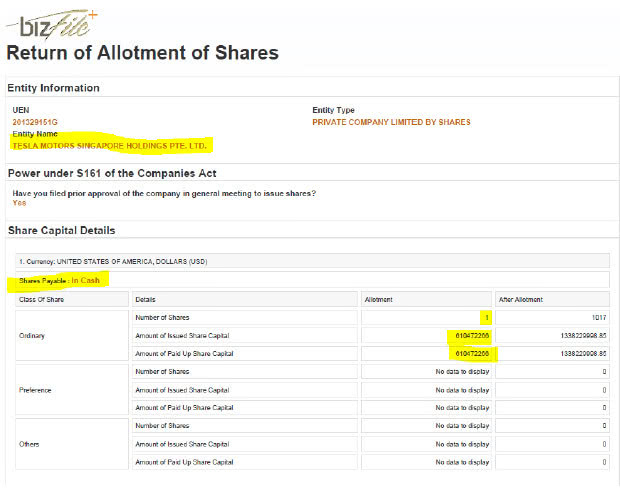
Task: Select the UEN value 201329151G
Action: 35,122
